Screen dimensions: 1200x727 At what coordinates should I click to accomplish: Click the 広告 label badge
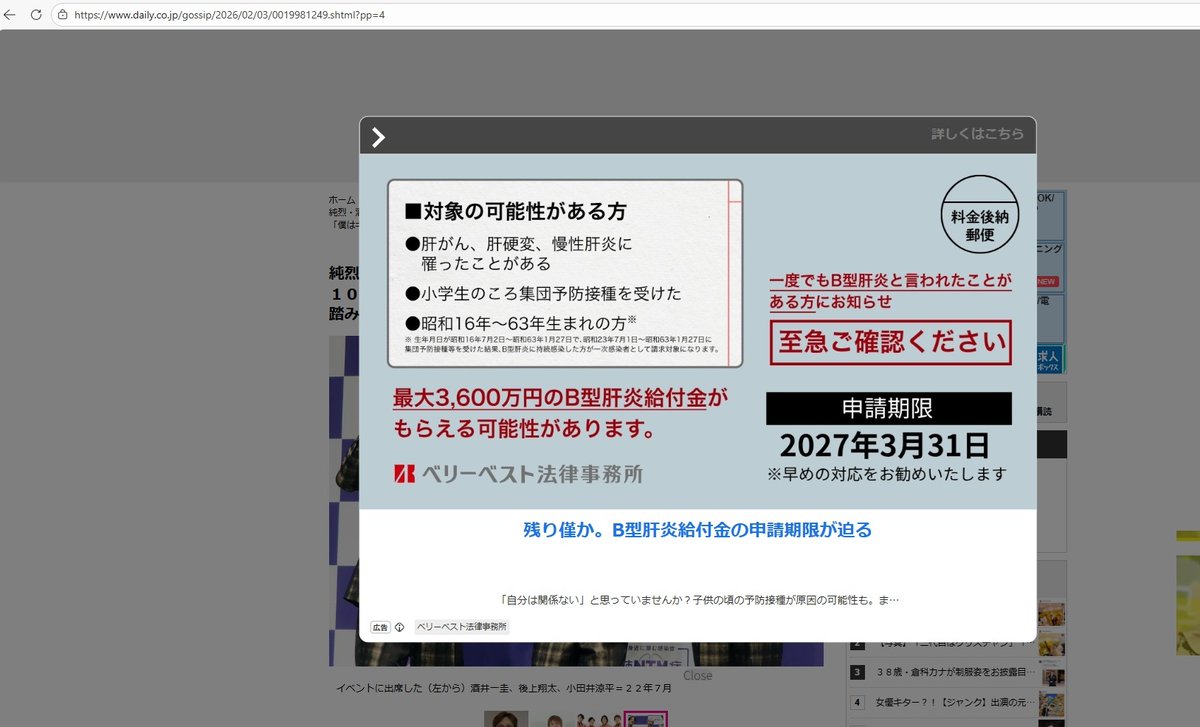point(380,627)
